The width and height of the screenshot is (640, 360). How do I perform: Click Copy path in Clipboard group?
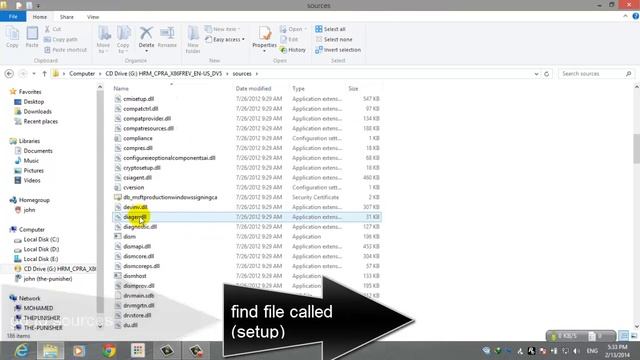pos(60,40)
